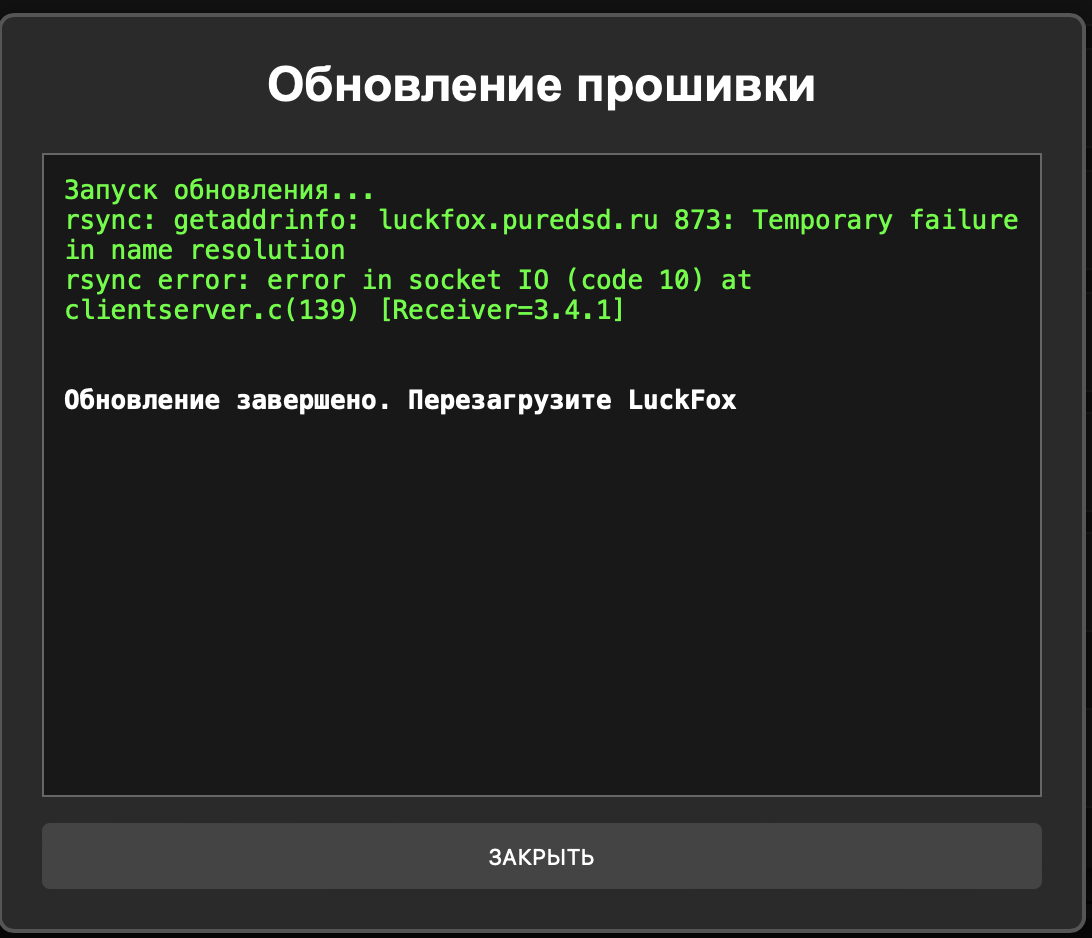Click the in name resolution line
Image resolution: width=1092 pixels, height=938 pixels.
(205, 250)
